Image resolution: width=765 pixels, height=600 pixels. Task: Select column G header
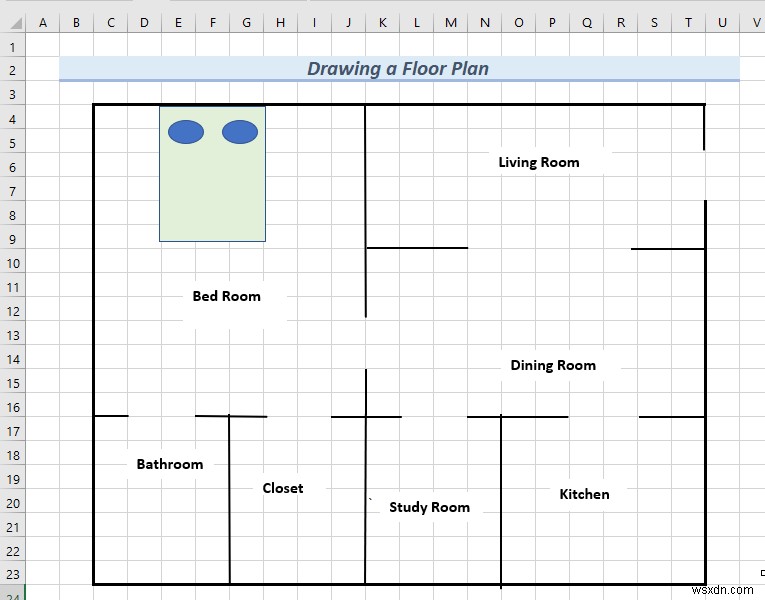click(246, 22)
